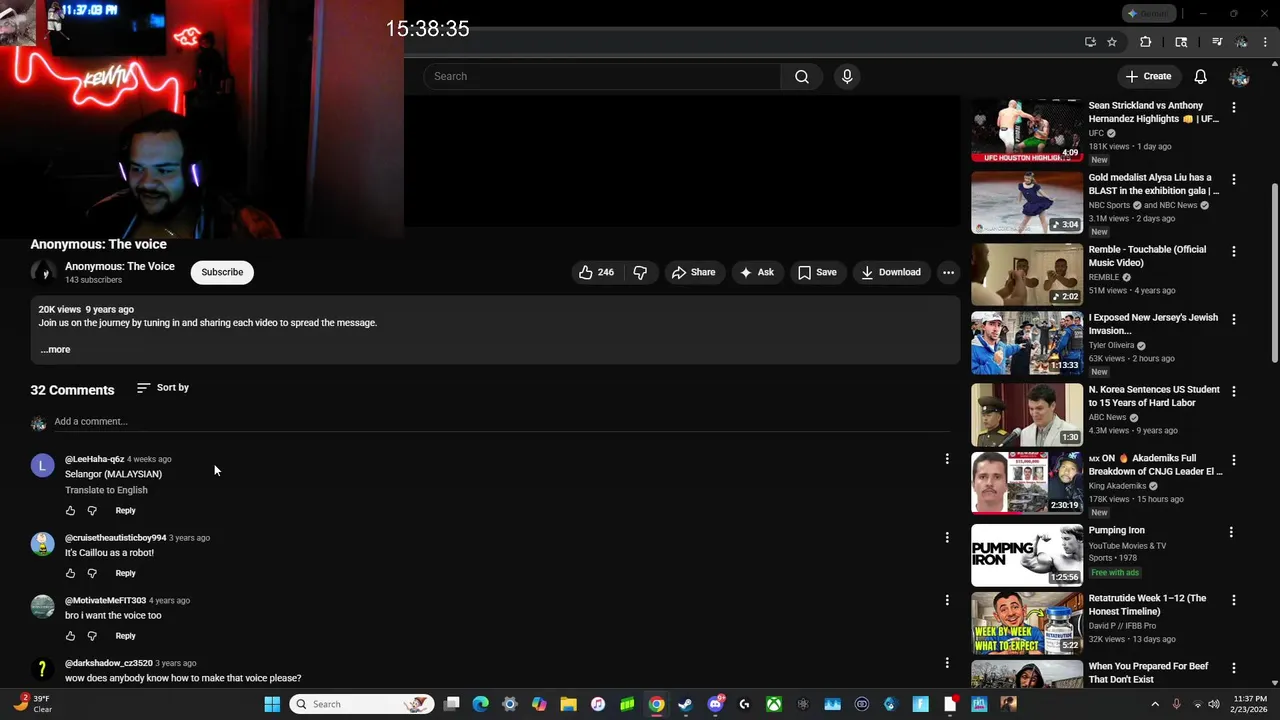
Task: Open Steam from the taskbar
Action: 686,704
